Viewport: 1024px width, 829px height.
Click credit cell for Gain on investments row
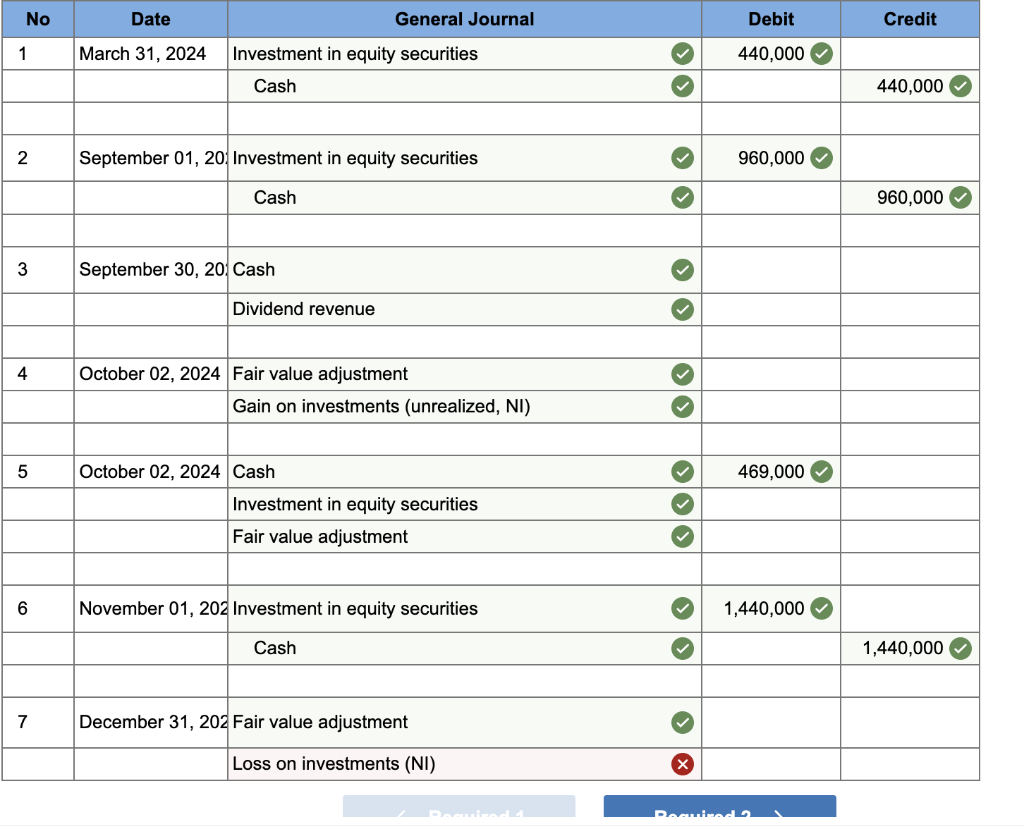[910, 407]
